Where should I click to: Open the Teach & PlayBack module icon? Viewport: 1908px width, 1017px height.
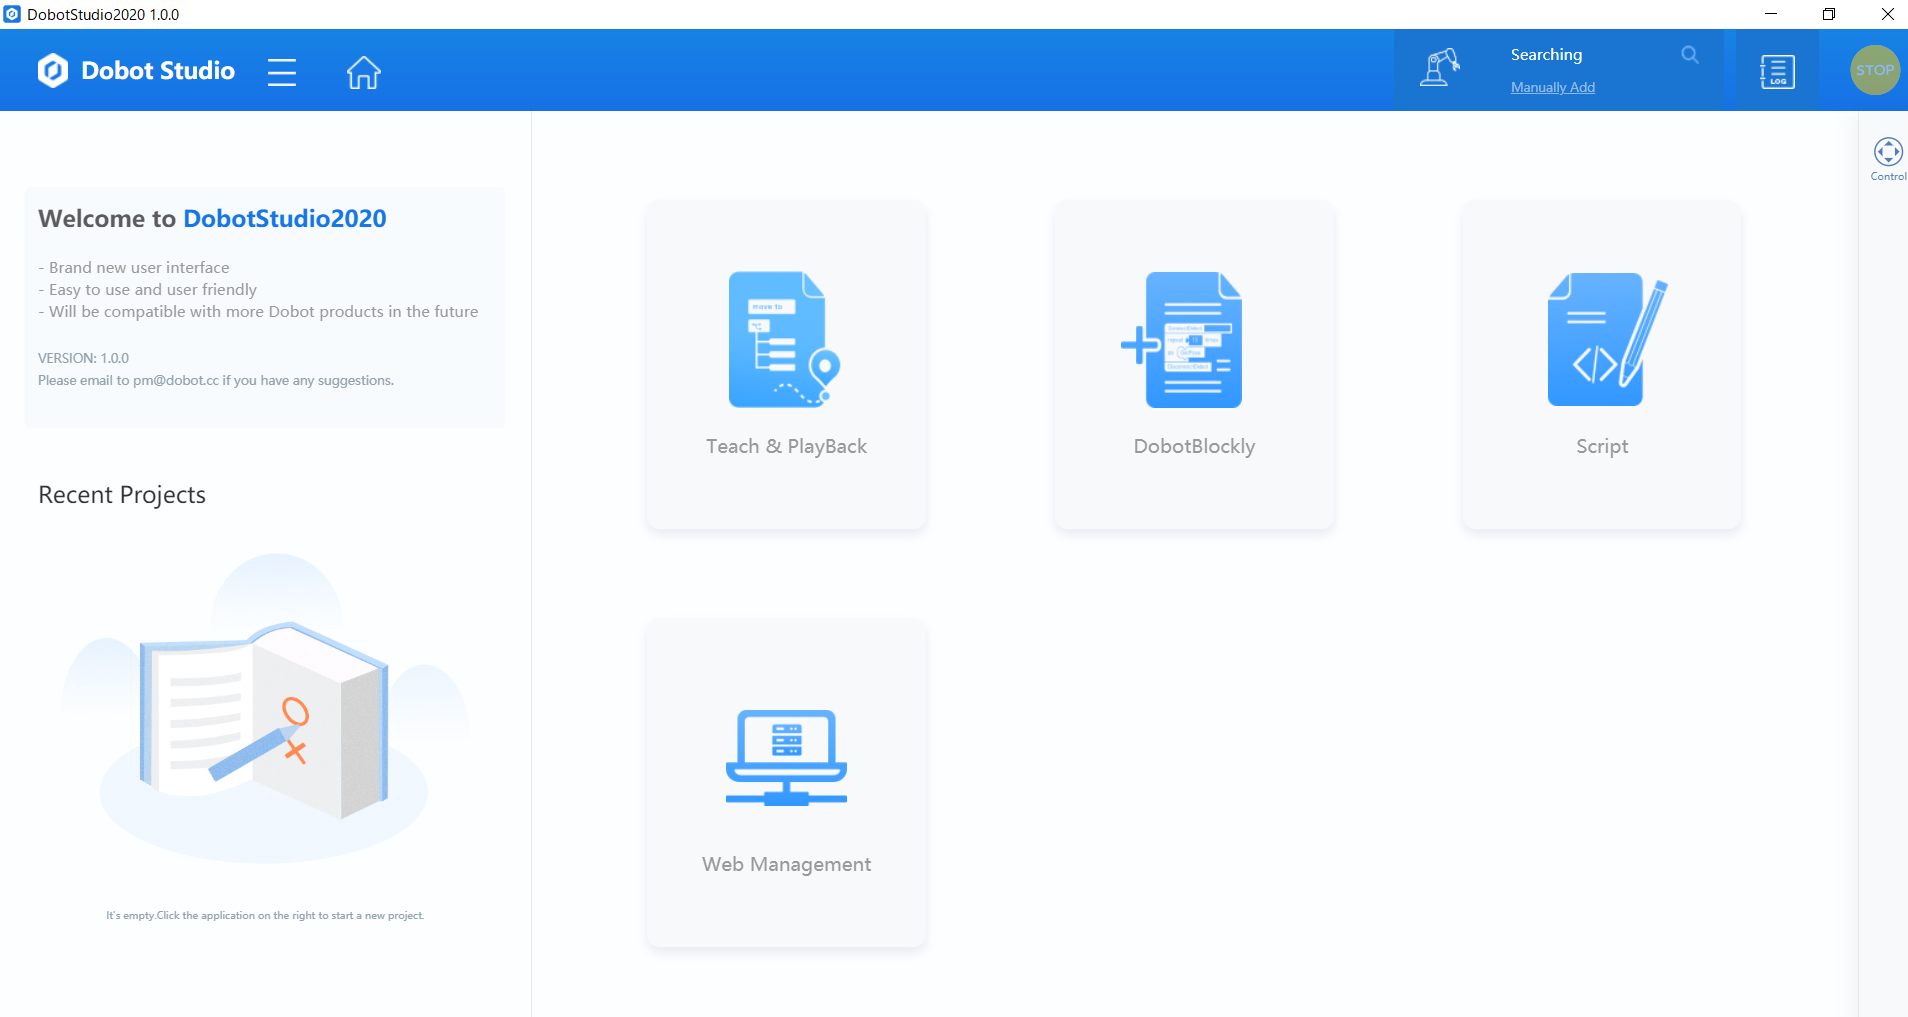pos(786,339)
